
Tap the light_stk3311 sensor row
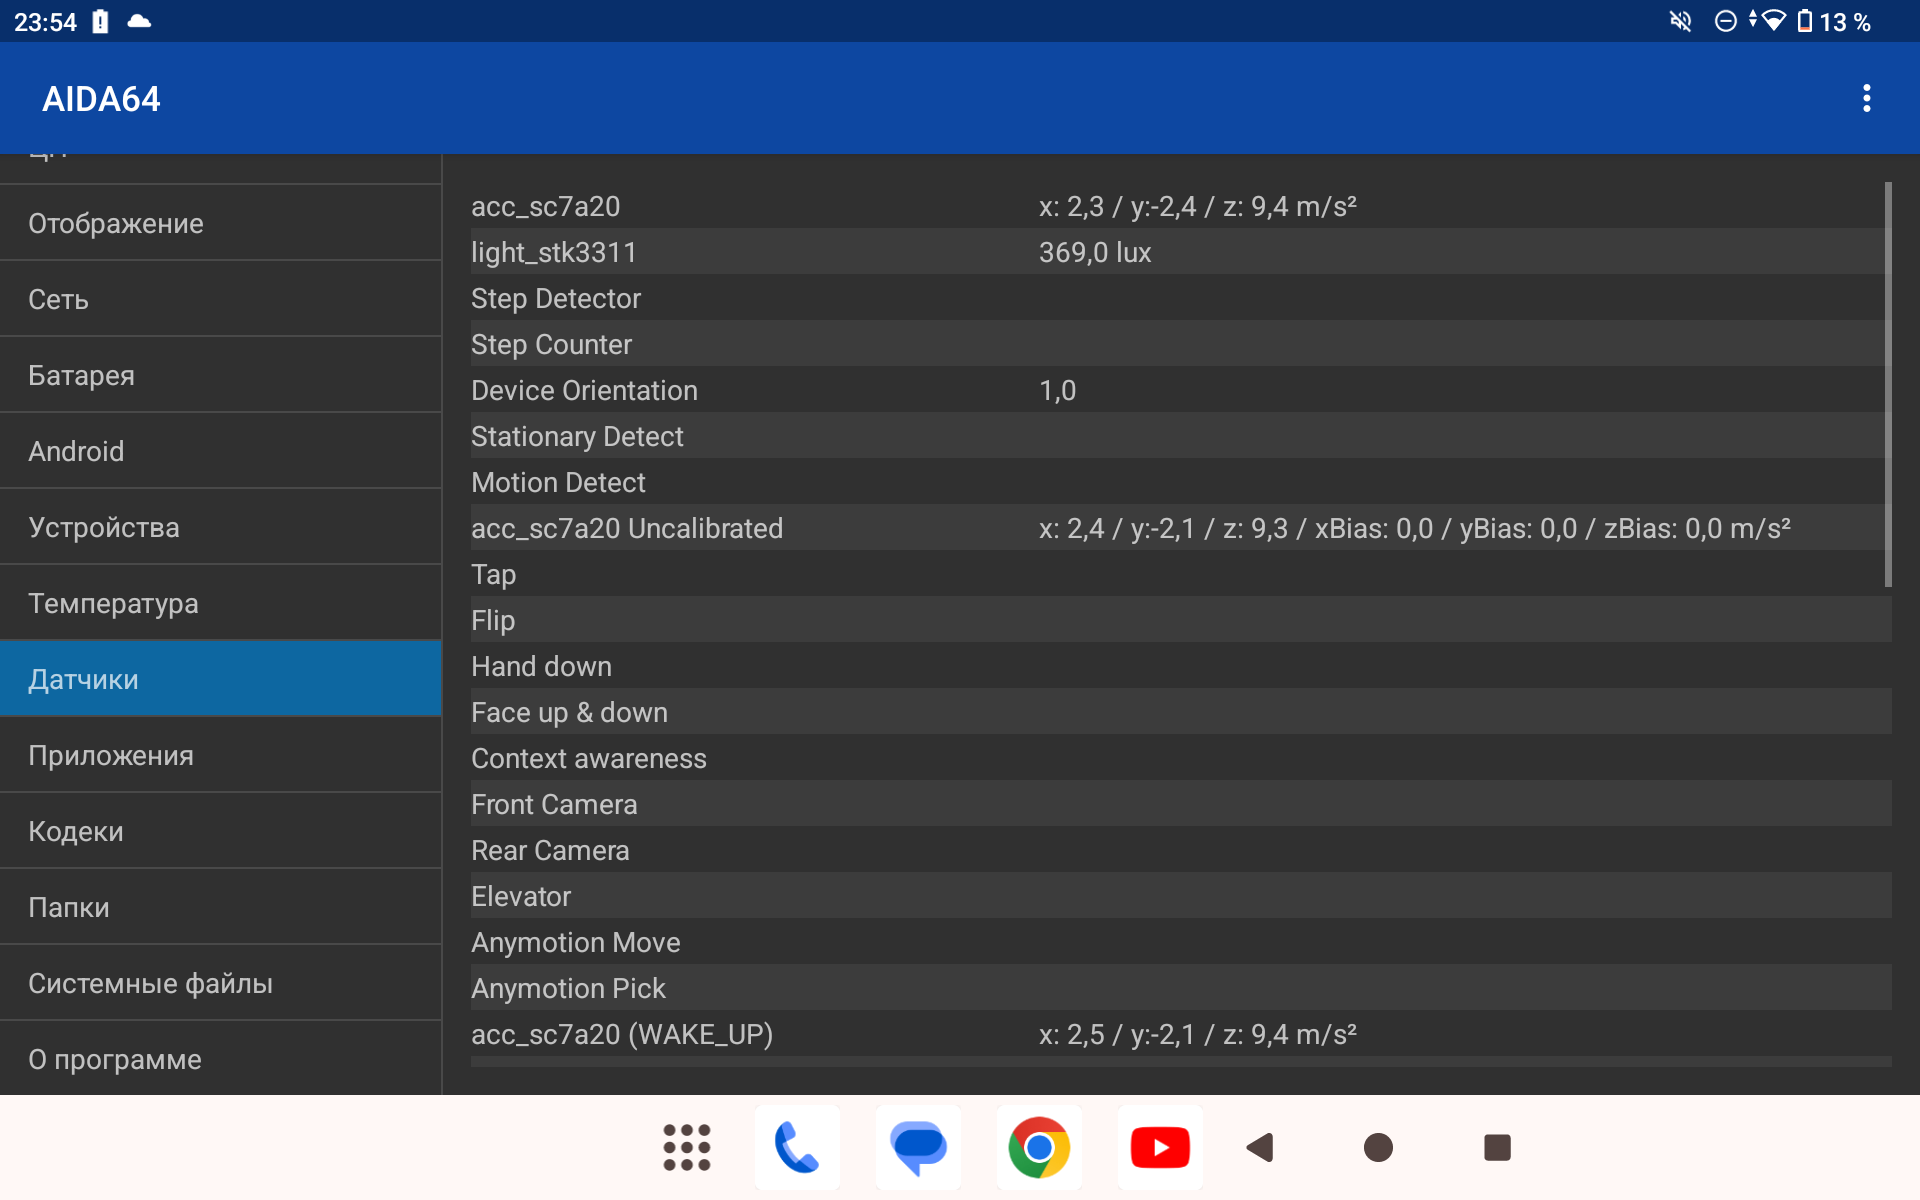1180,252
